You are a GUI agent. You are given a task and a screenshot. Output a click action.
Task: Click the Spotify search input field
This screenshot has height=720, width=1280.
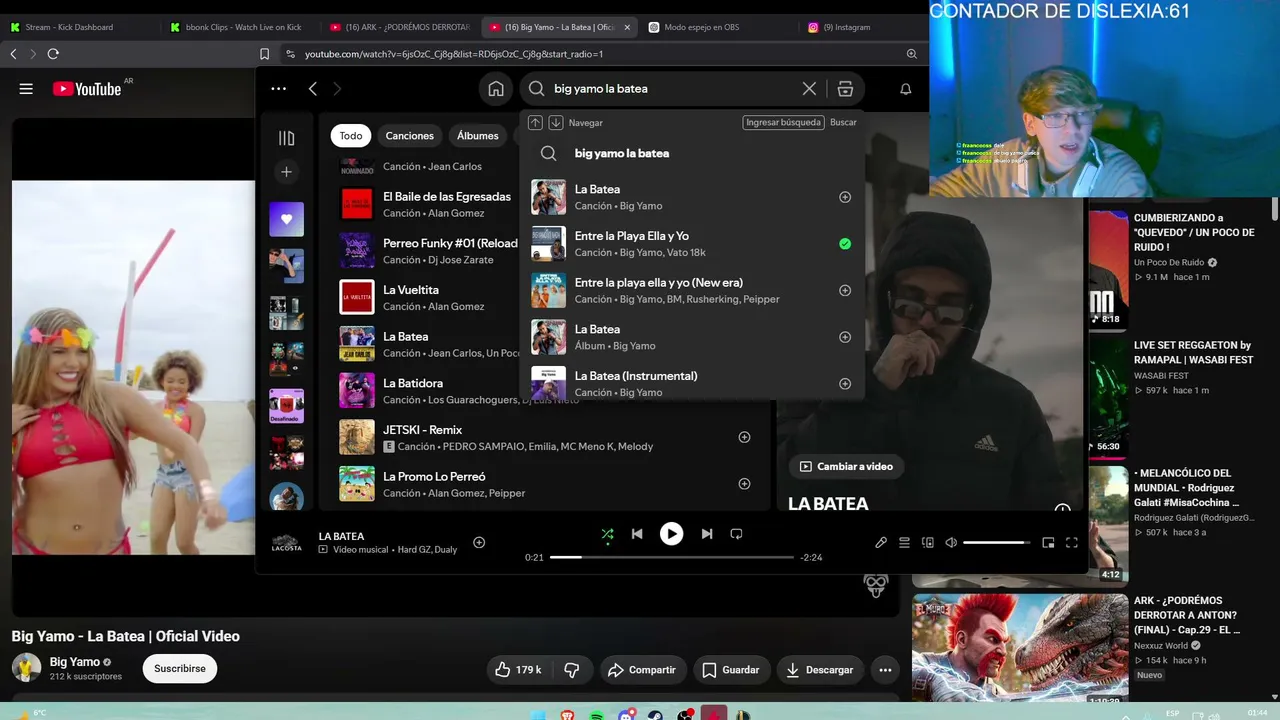[672, 89]
